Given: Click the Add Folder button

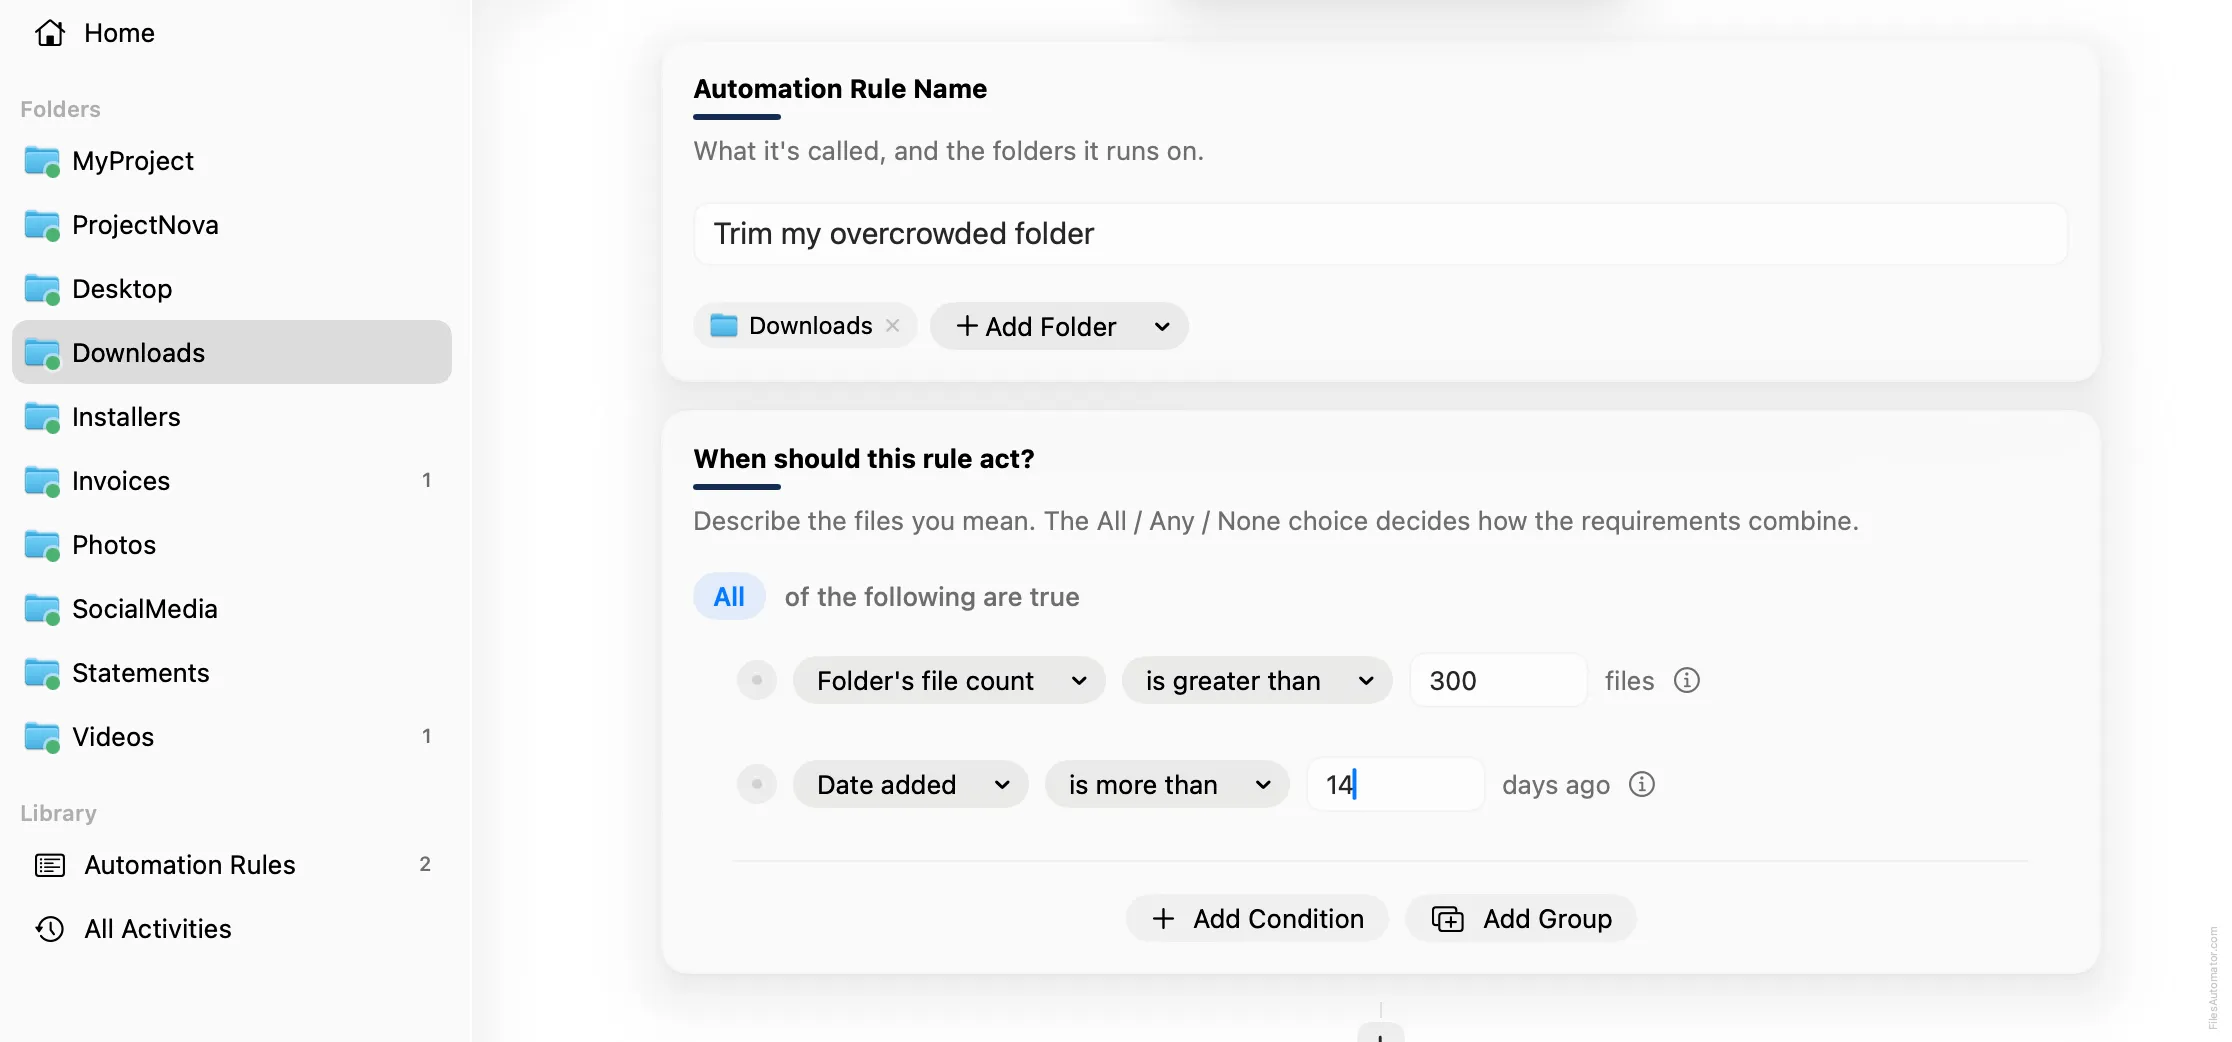Looking at the screenshot, I should coord(1036,327).
